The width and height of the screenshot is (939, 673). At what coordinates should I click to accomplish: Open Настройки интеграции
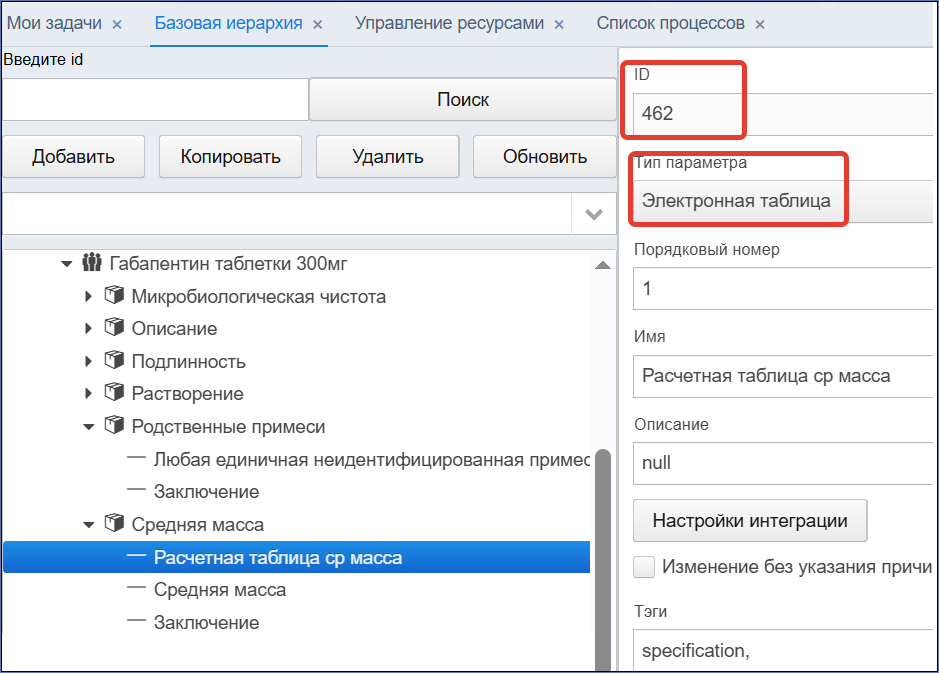750,520
